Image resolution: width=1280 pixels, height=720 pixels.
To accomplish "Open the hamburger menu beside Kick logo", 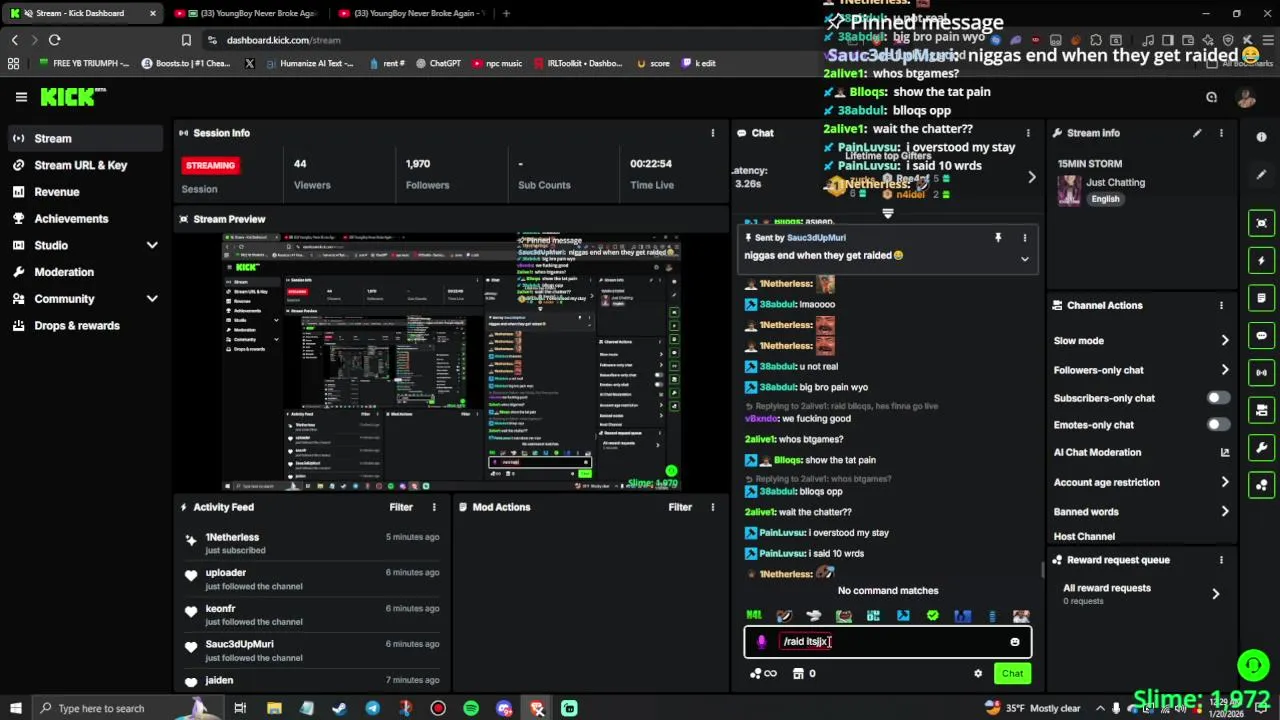I will click(x=21, y=97).
